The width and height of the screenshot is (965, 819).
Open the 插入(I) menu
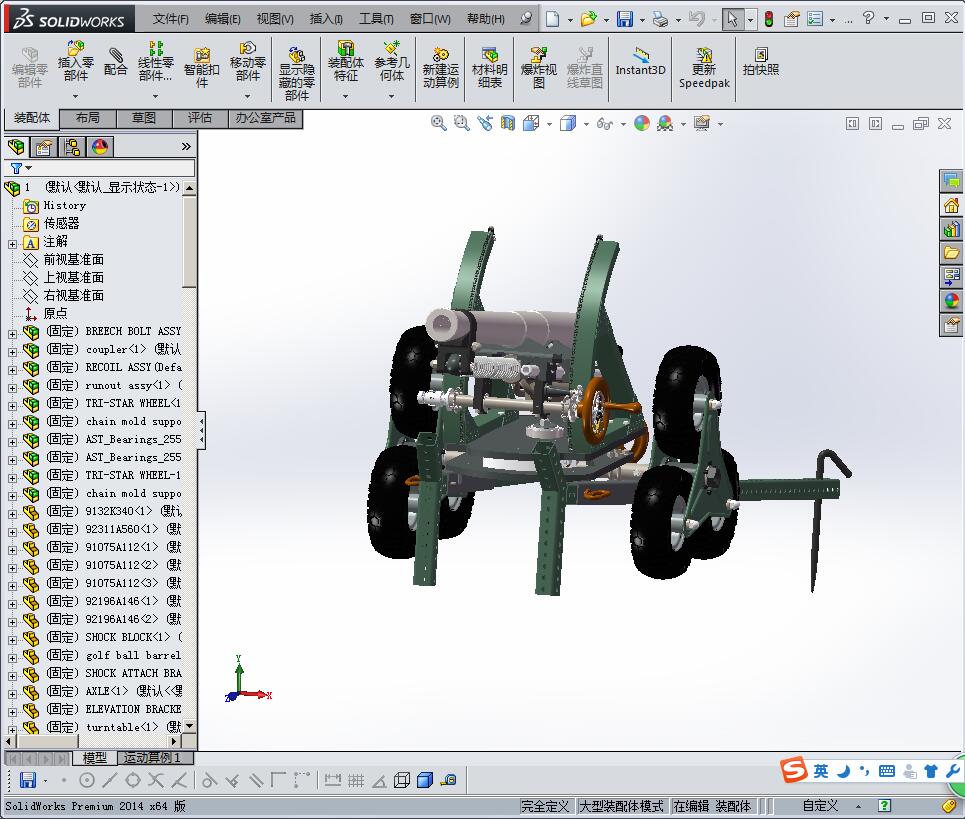point(326,19)
